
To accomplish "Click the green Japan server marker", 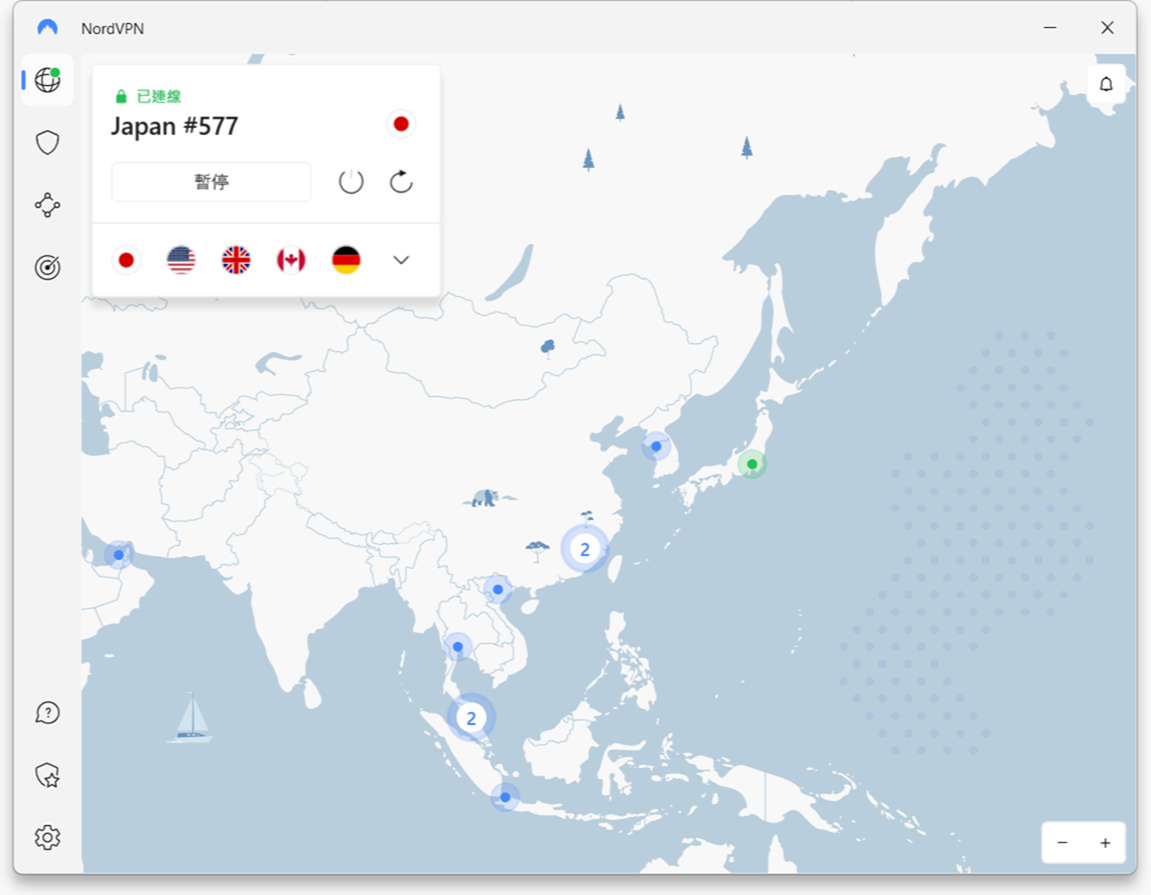I will point(751,464).
